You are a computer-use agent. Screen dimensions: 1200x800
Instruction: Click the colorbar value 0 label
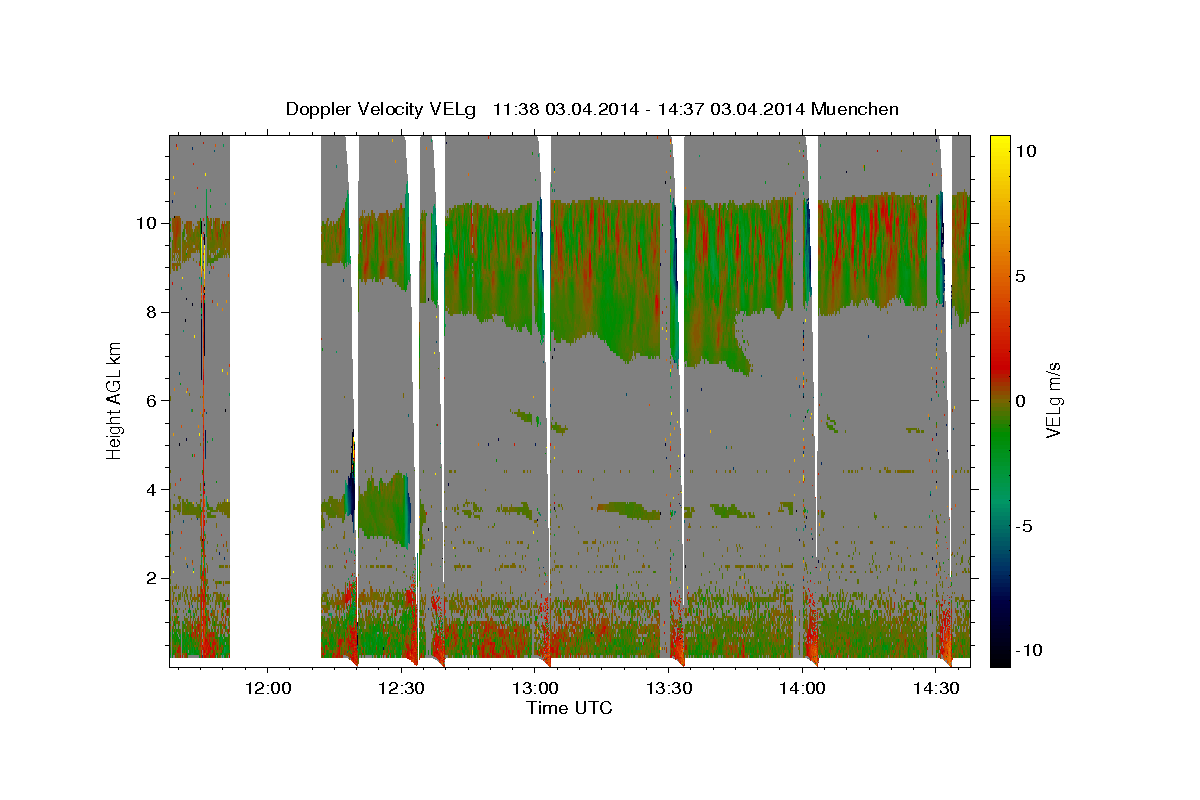tap(1022, 400)
